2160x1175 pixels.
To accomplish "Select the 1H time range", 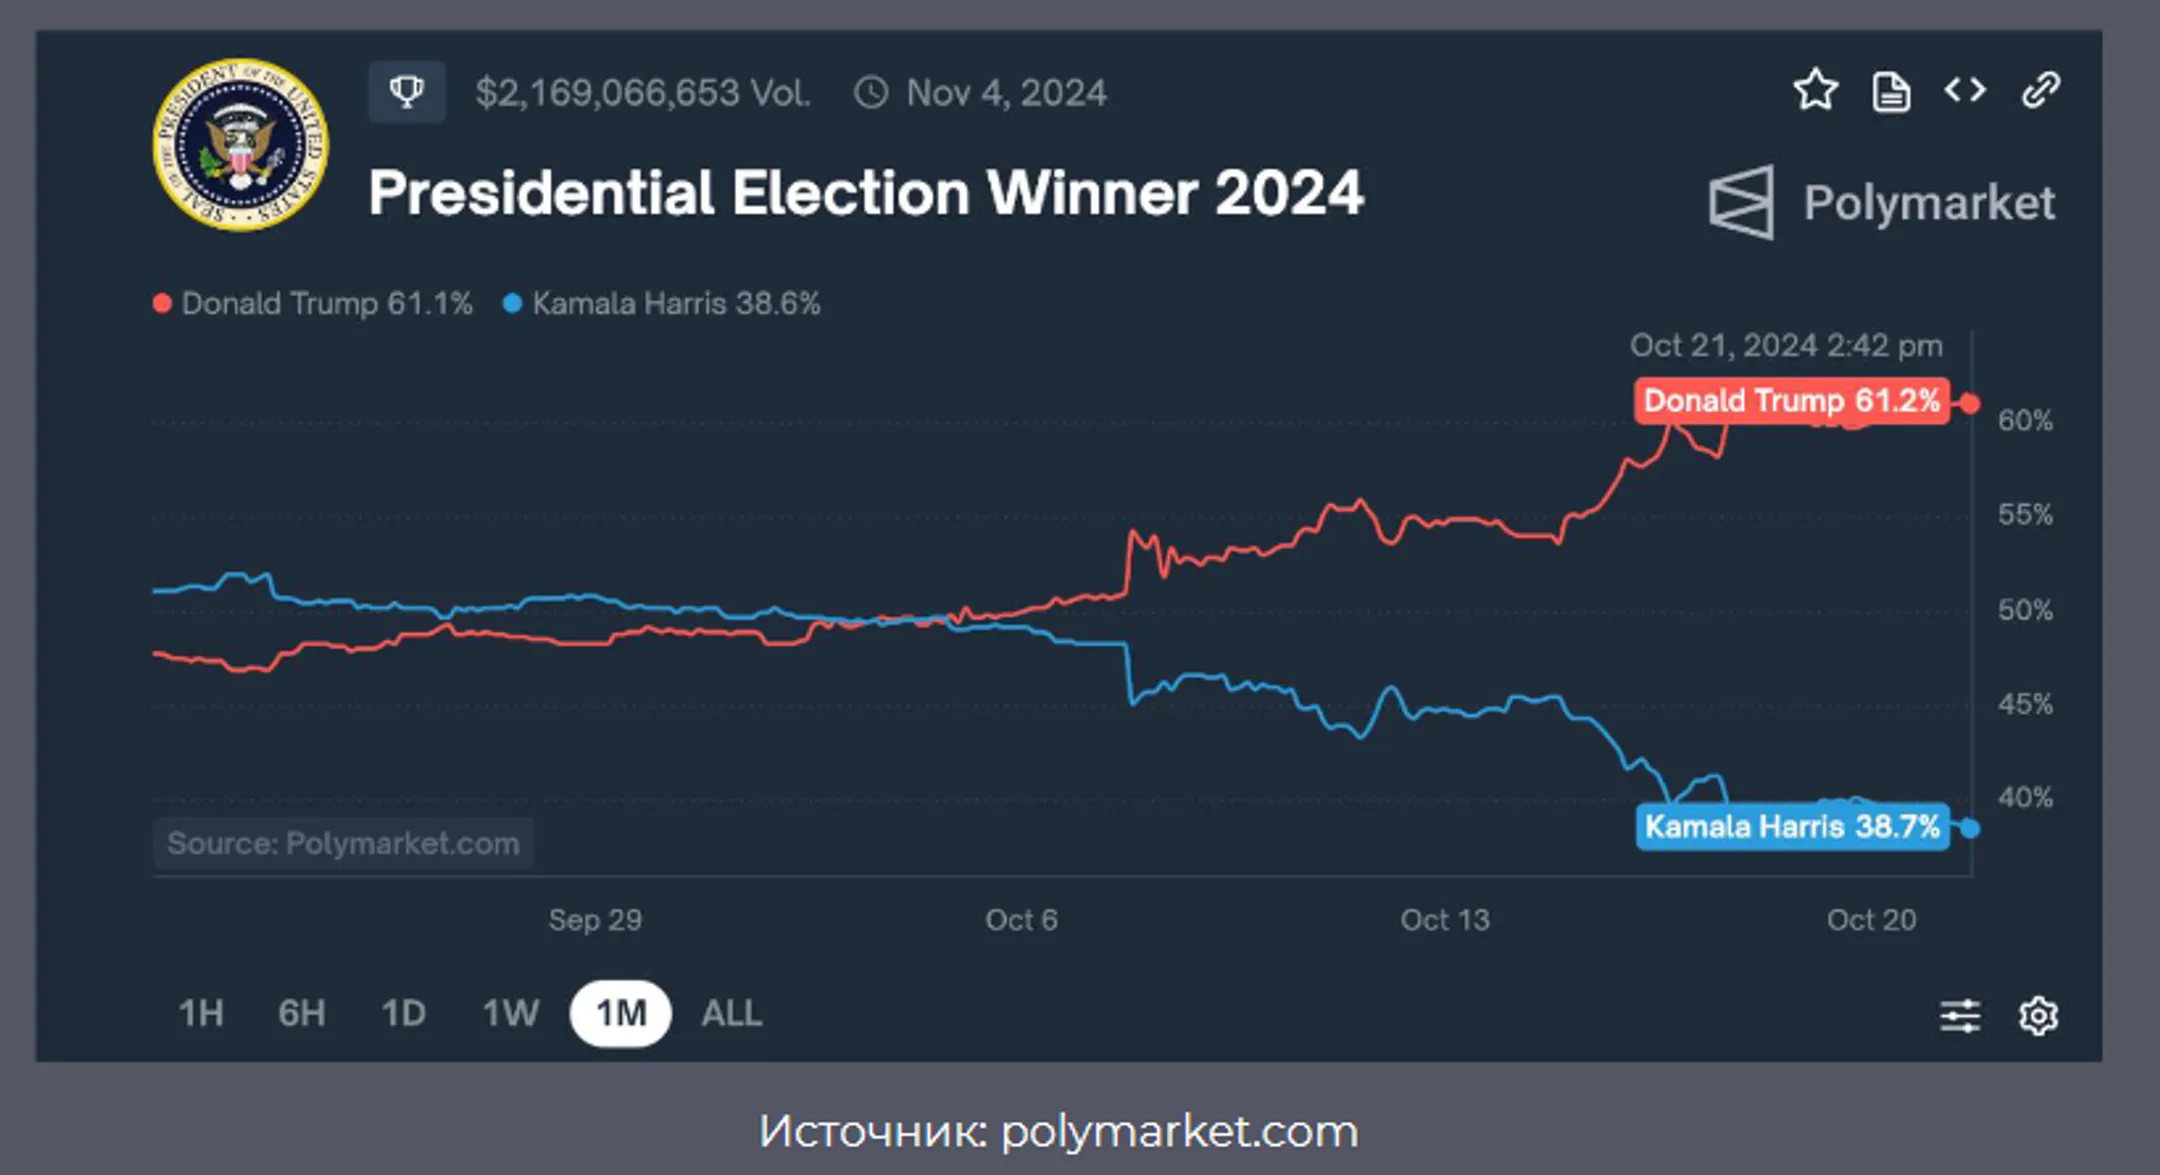I will pyautogui.click(x=200, y=1014).
